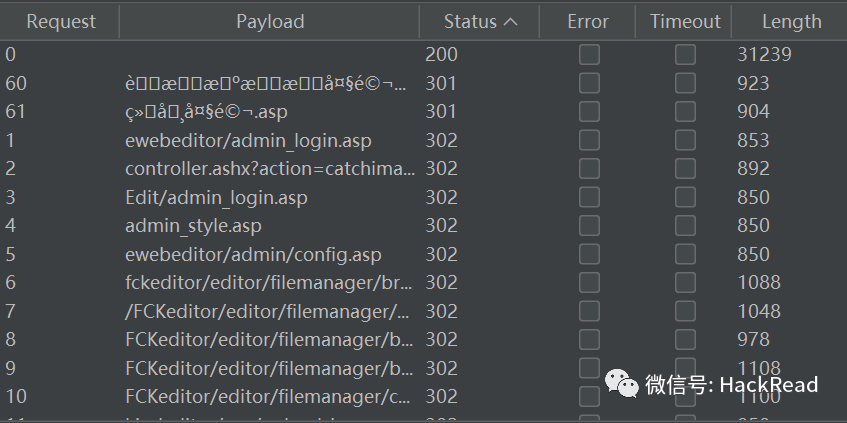
Task: Toggle Error checkbox for ewebeditor/admin_login.asp row
Action: pos(589,140)
